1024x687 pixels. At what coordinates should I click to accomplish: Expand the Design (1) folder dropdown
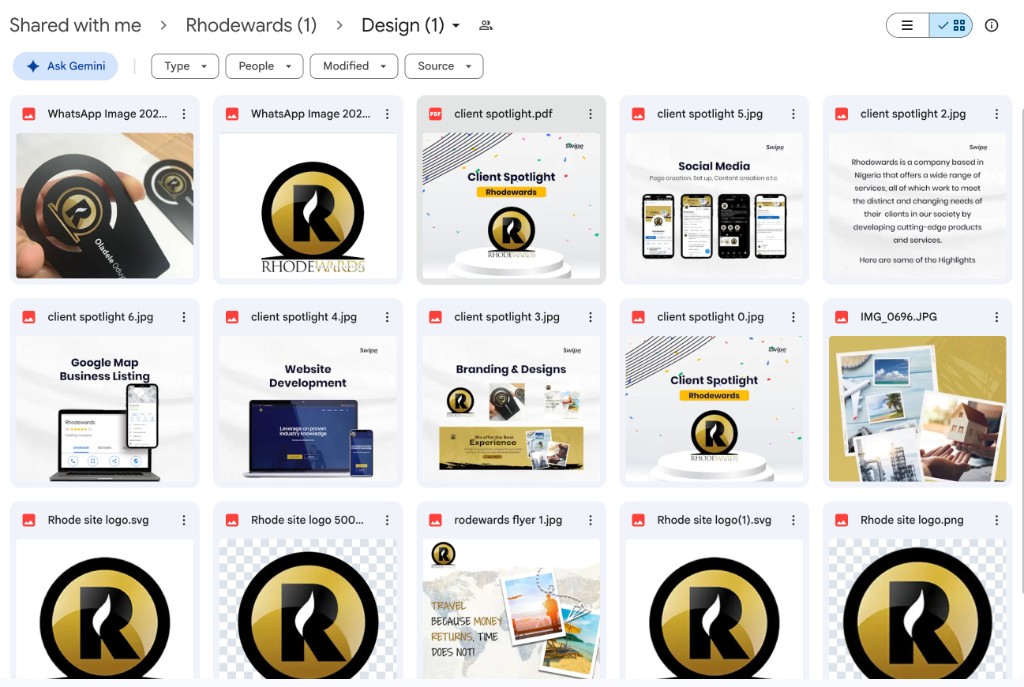click(x=456, y=26)
